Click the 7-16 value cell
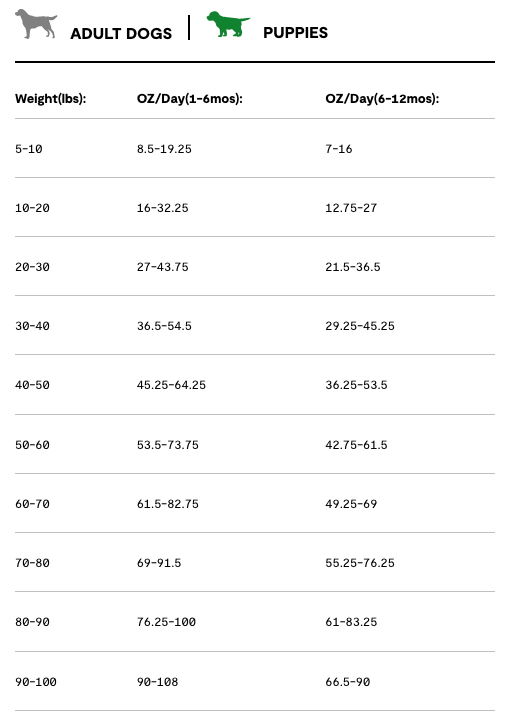 pos(338,149)
